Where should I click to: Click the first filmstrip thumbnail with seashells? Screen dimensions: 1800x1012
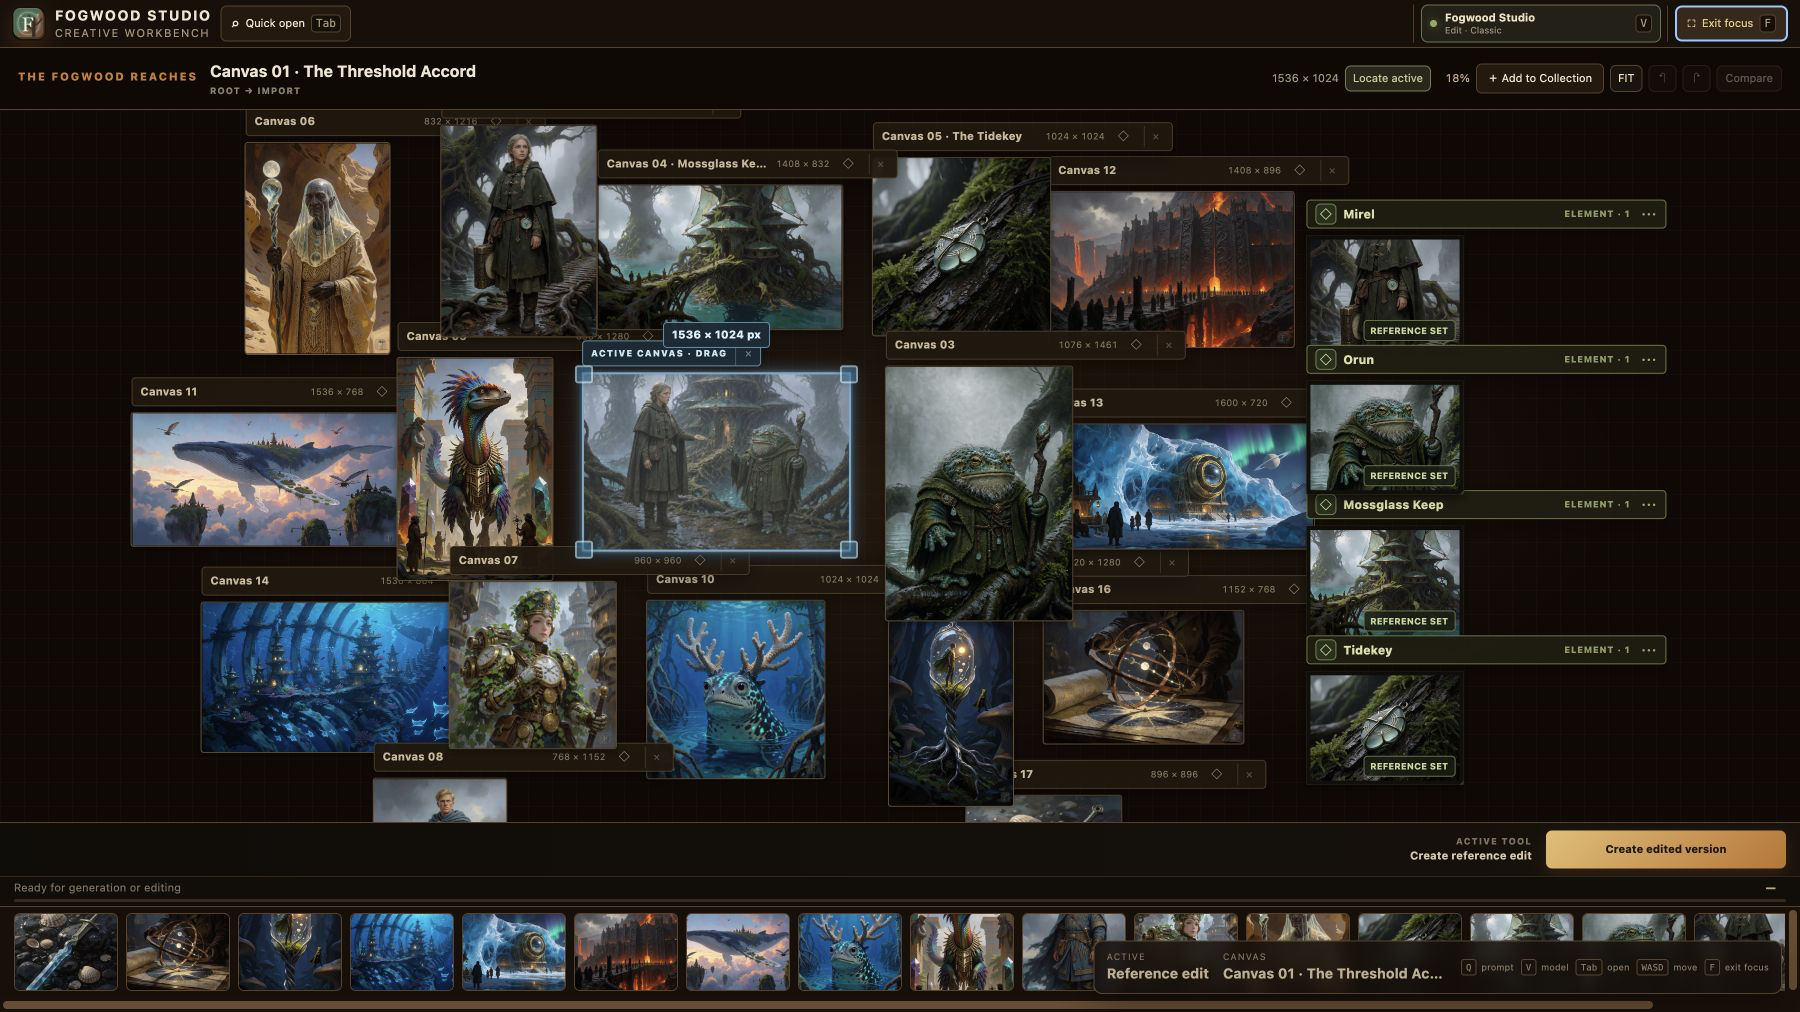[x=66, y=952]
